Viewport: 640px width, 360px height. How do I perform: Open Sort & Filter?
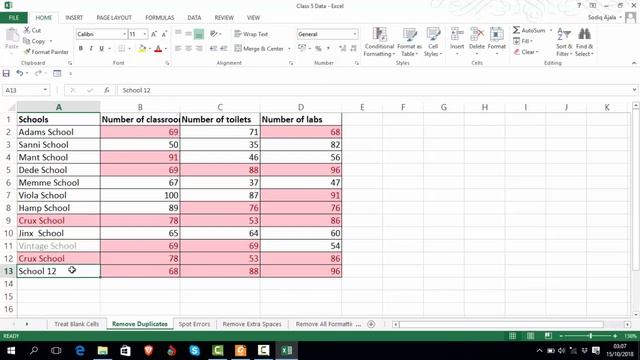click(x=564, y=42)
